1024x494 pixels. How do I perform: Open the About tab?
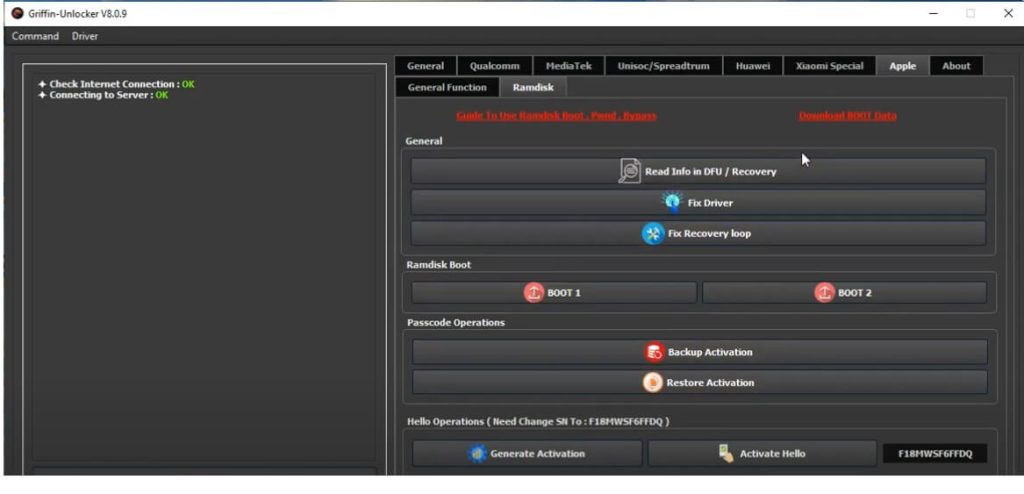click(x=956, y=66)
